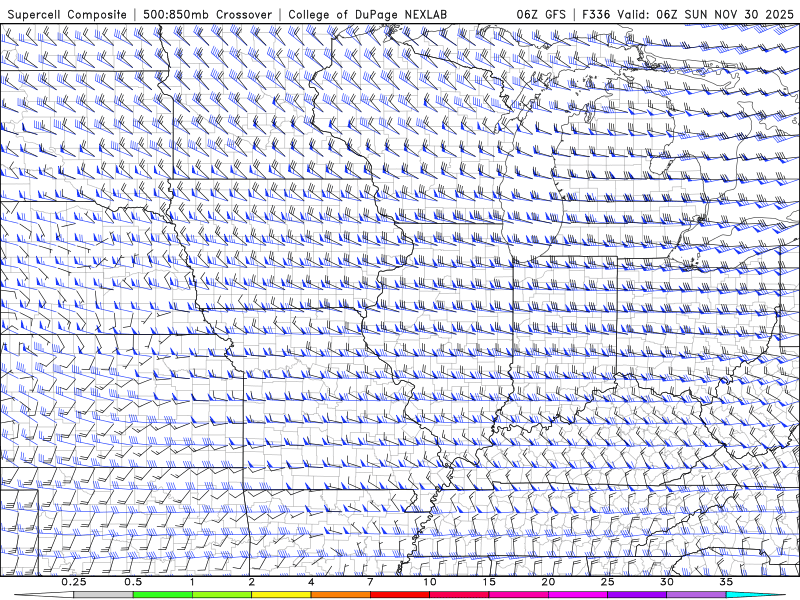Click the 10 value on the color scale

tap(430, 582)
